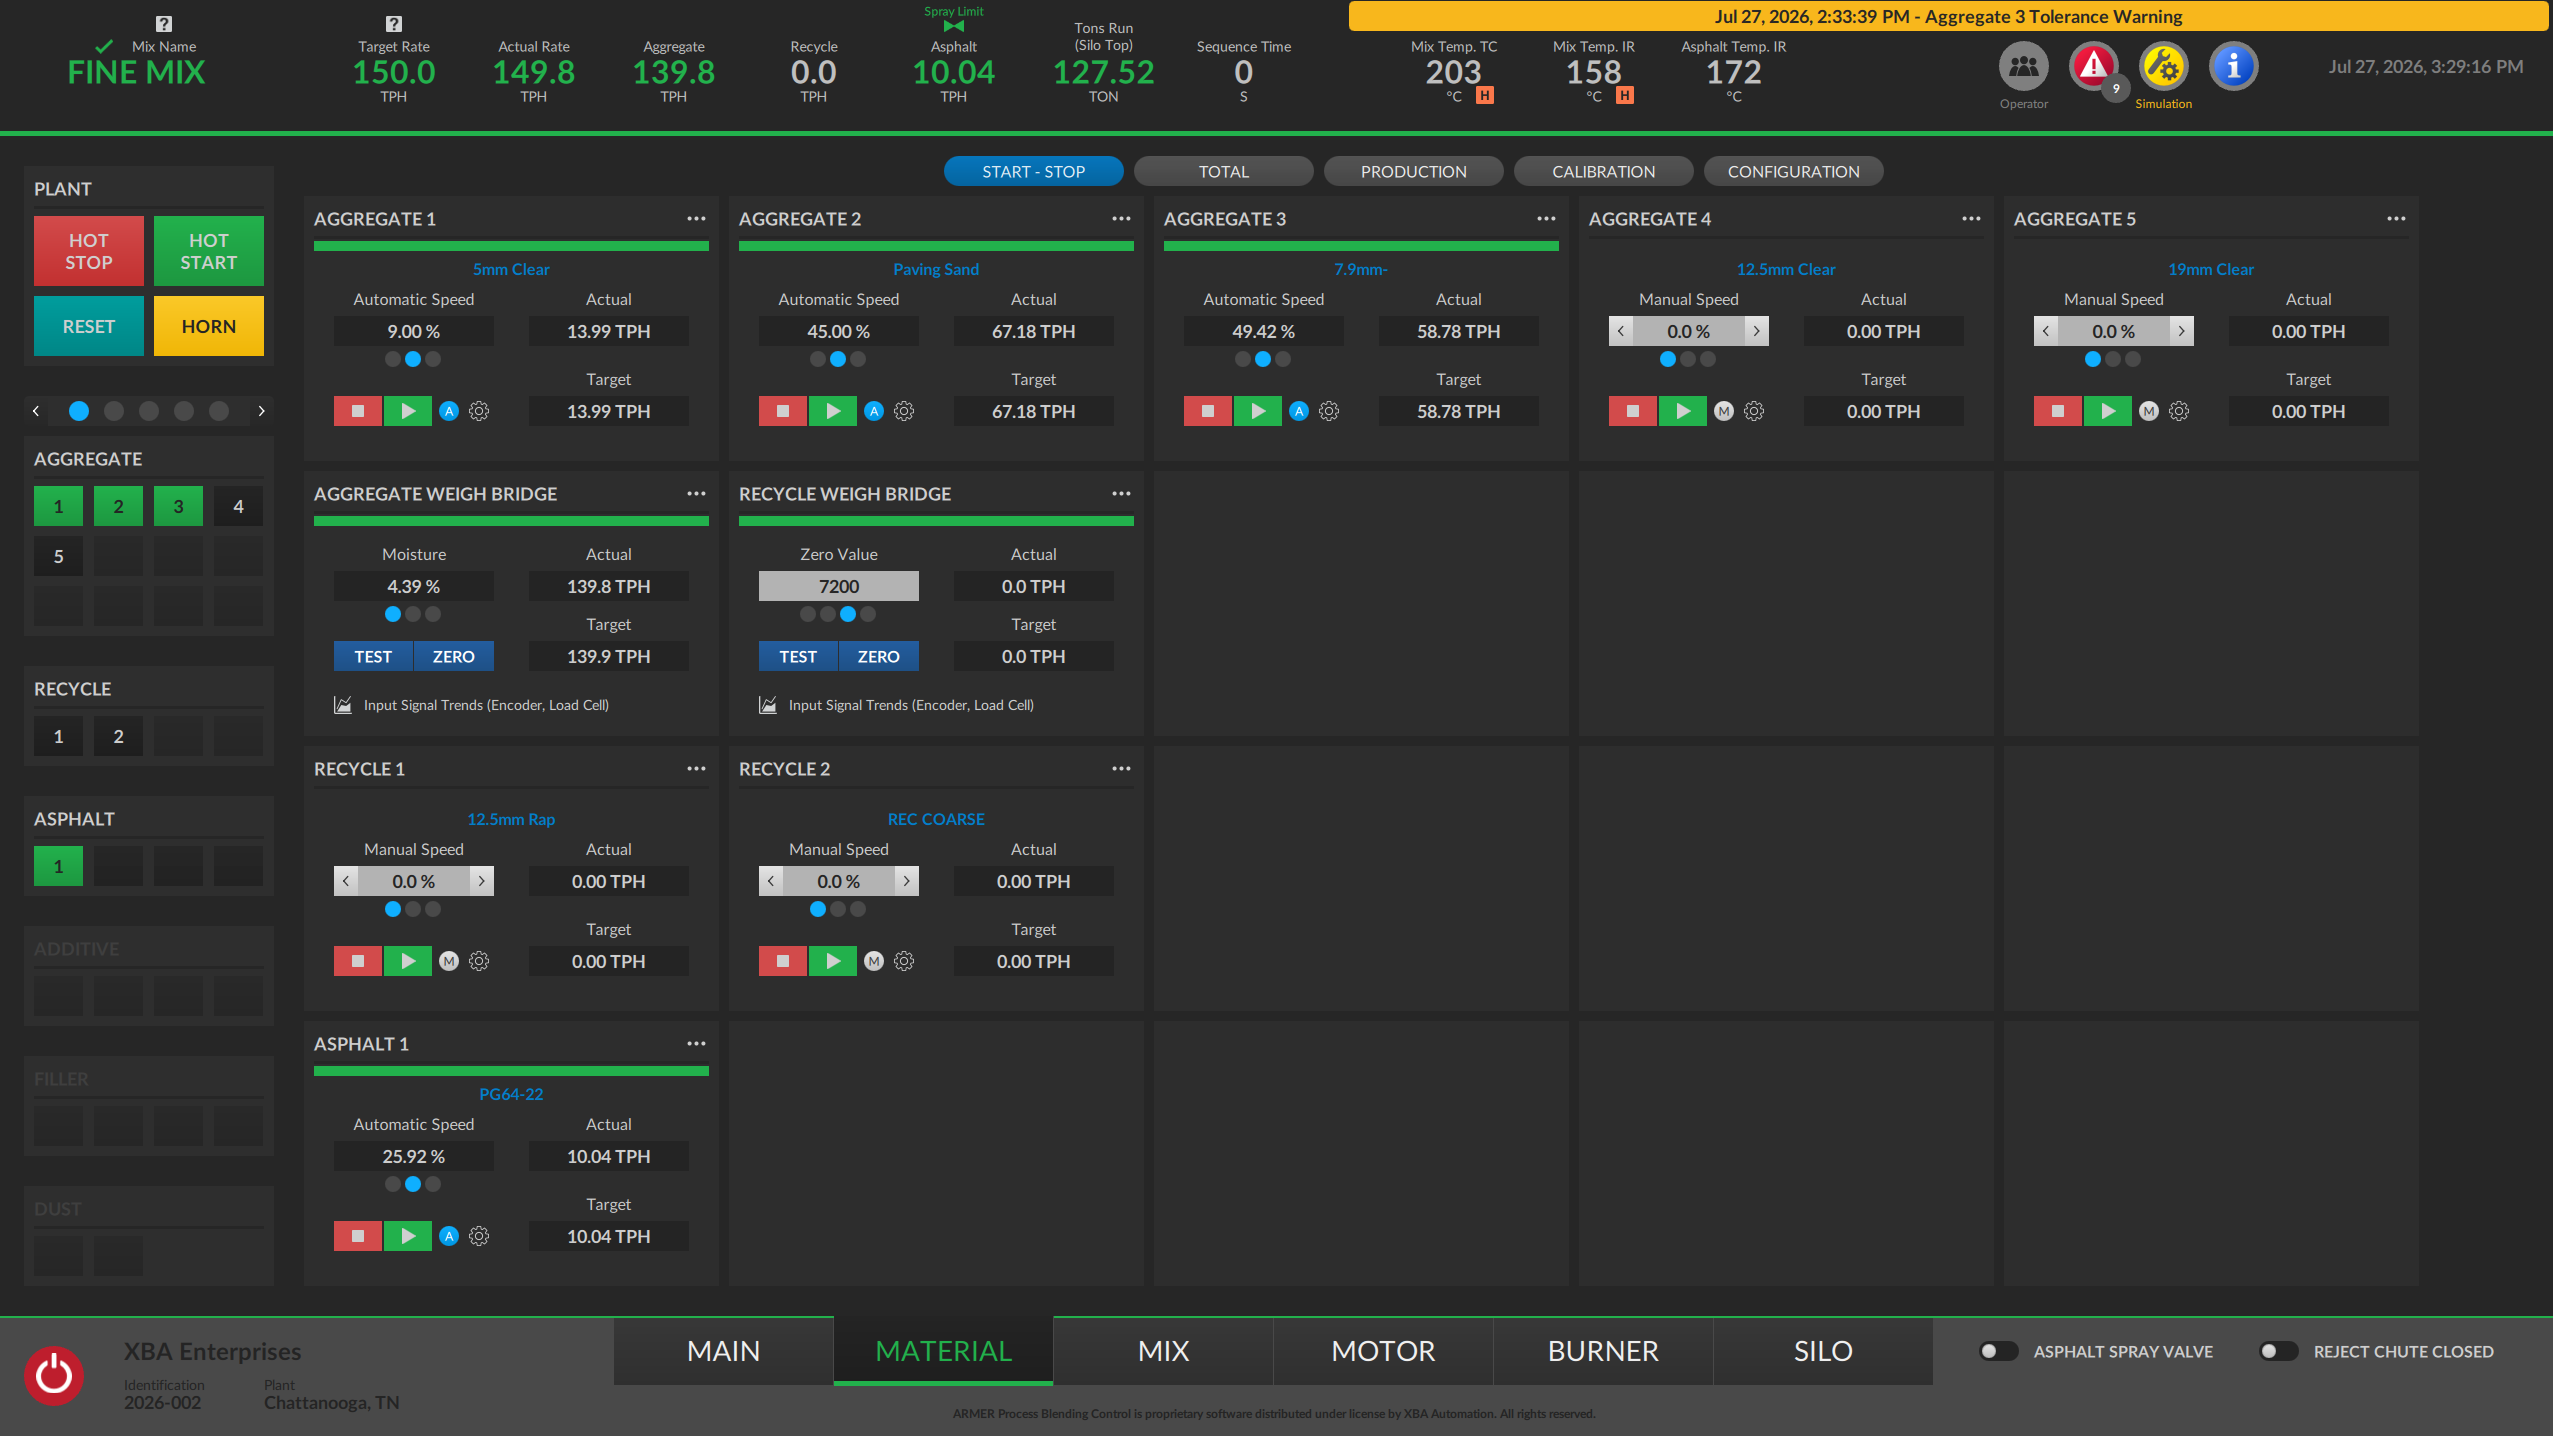Switch to the TOTAL tab

(1224, 171)
